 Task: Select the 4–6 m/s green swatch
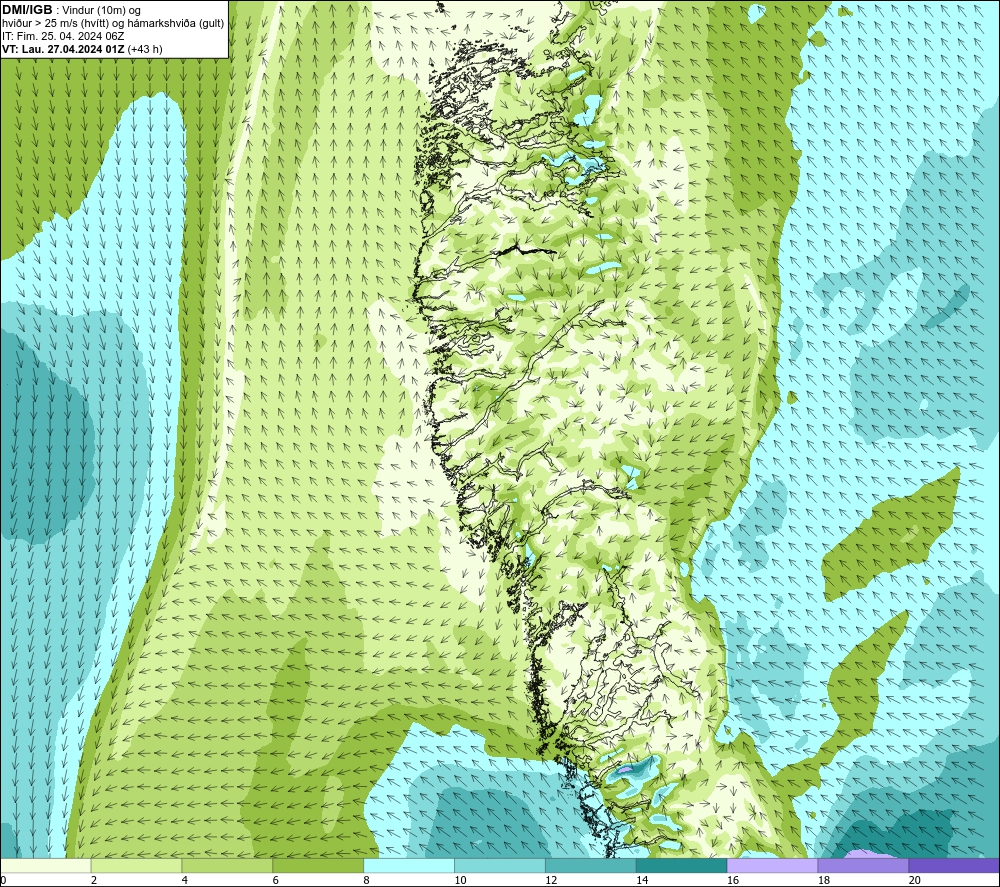[x=227, y=865]
